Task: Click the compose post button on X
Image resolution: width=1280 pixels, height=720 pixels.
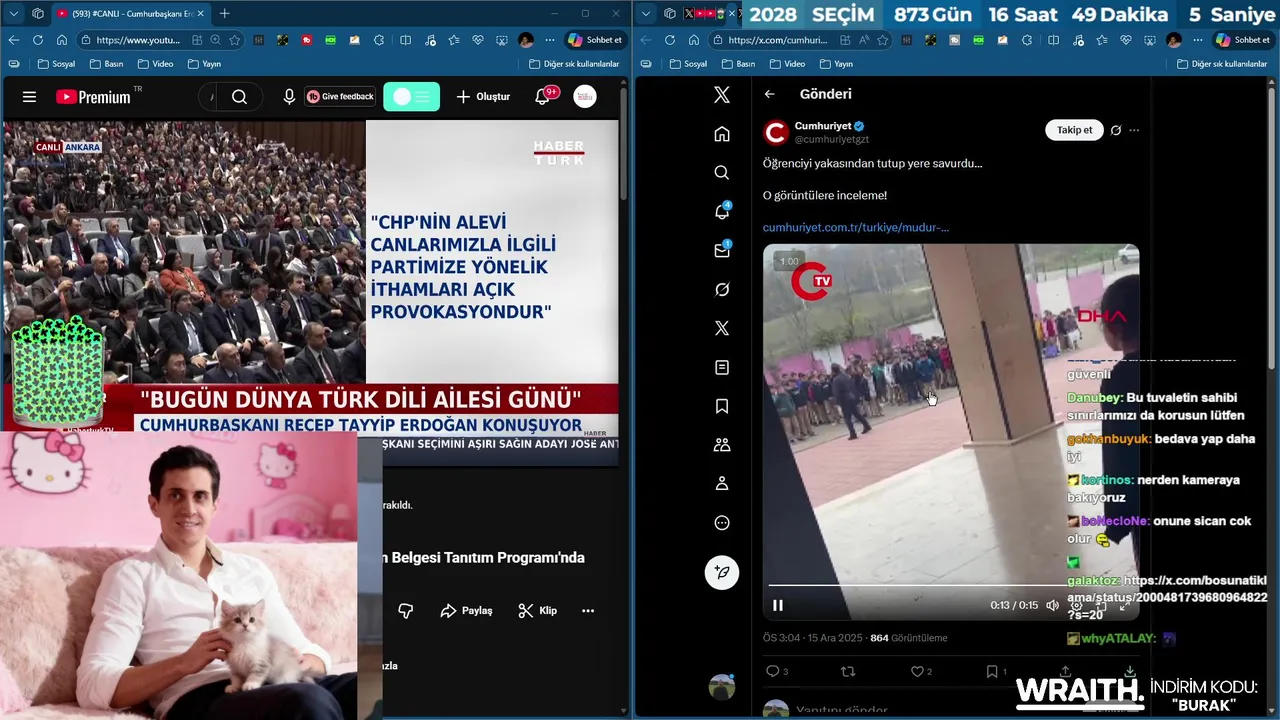Action: (x=722, y=573)
